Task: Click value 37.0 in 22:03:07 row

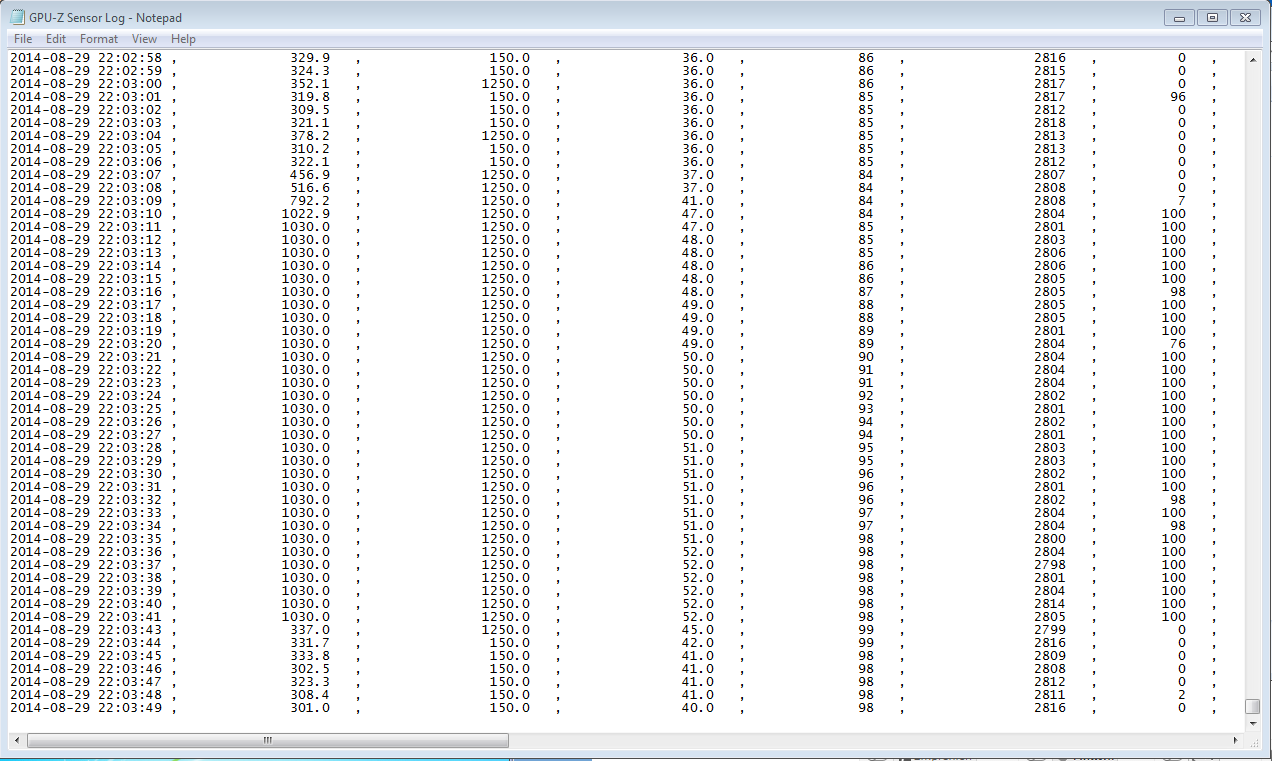Action: 698,175
